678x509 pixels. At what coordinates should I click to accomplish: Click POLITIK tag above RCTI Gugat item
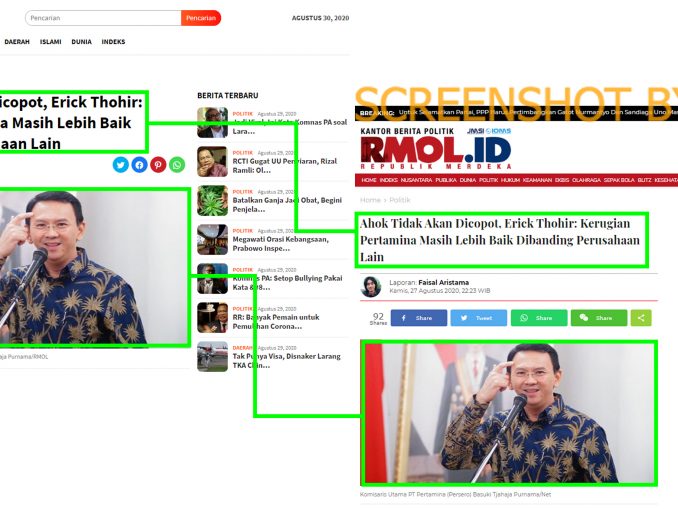tap(243, 153)
